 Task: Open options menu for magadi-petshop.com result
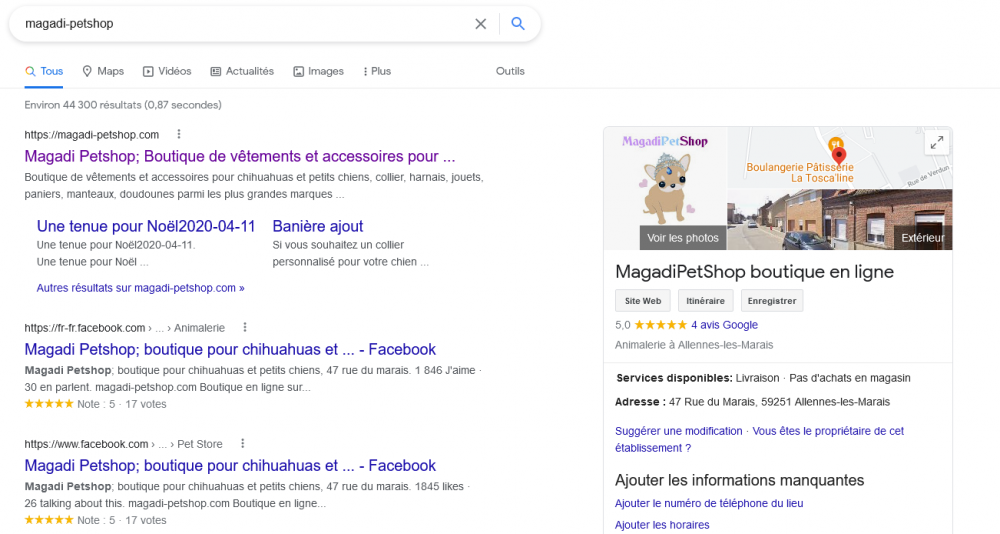click(179, 134)
